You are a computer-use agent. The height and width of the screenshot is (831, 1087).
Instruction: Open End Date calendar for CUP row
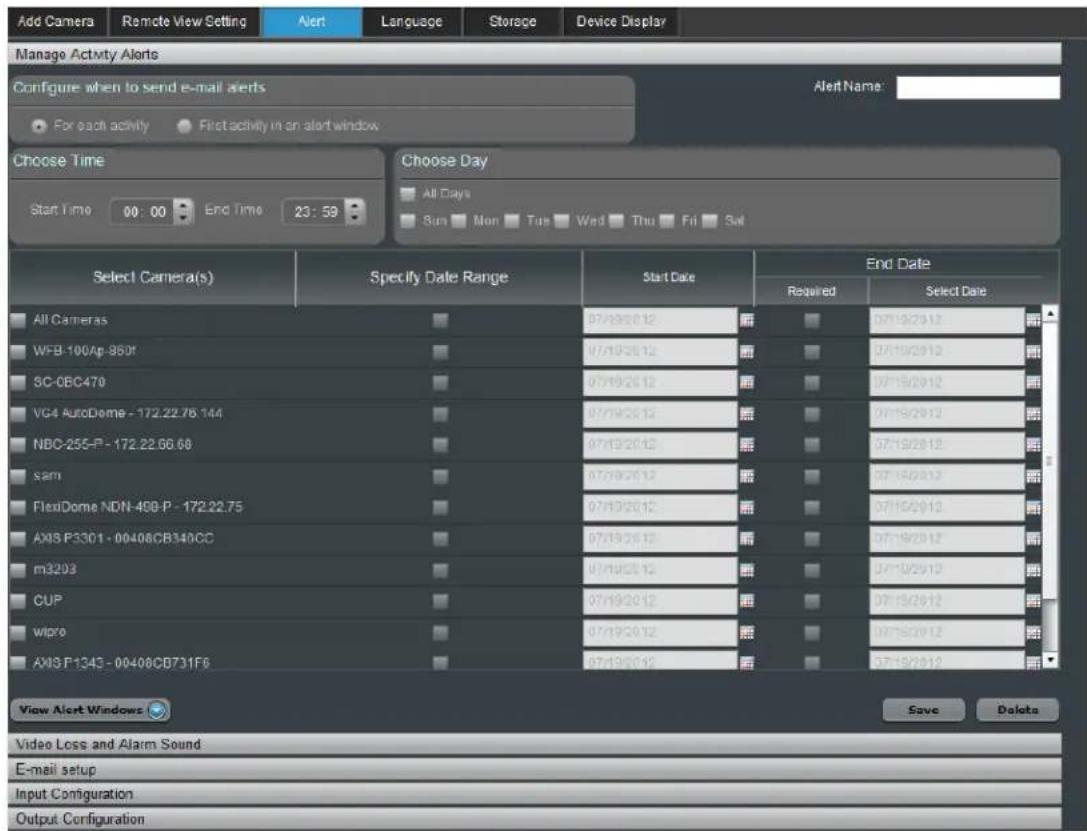pos(1033,601)
